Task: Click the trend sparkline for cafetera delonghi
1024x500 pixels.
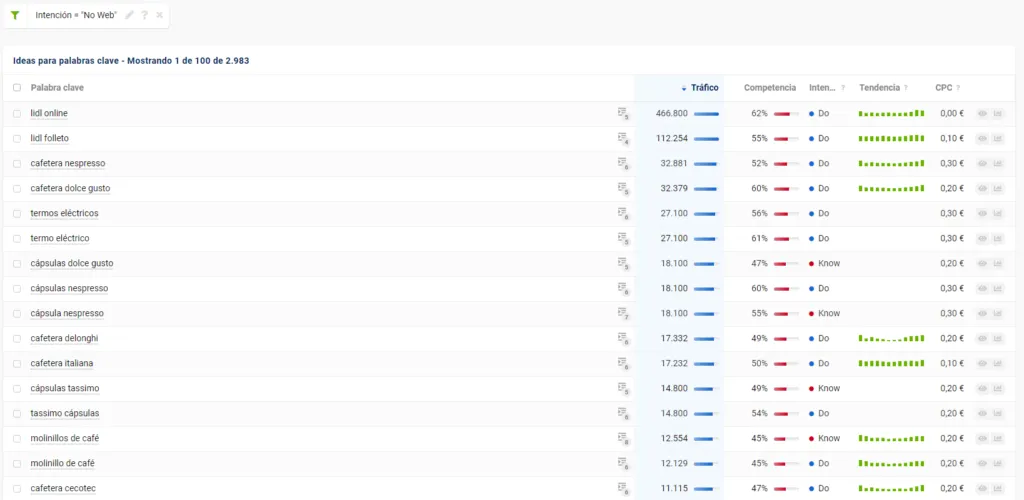Action: (891, 338)
